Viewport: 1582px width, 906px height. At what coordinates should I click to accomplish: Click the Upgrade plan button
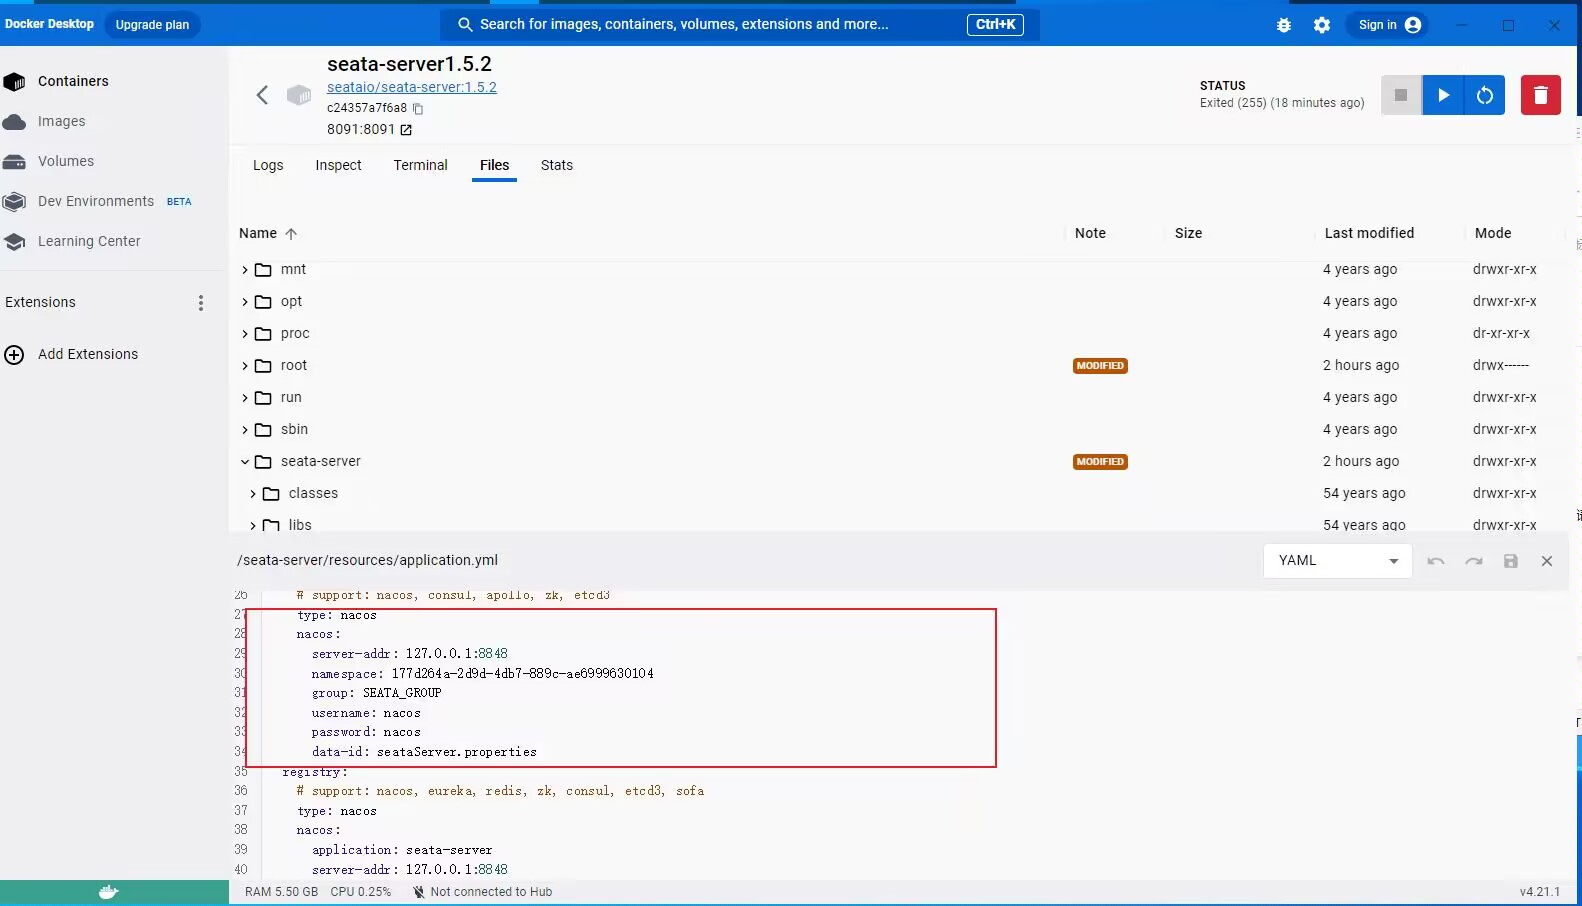click(152, 25)
